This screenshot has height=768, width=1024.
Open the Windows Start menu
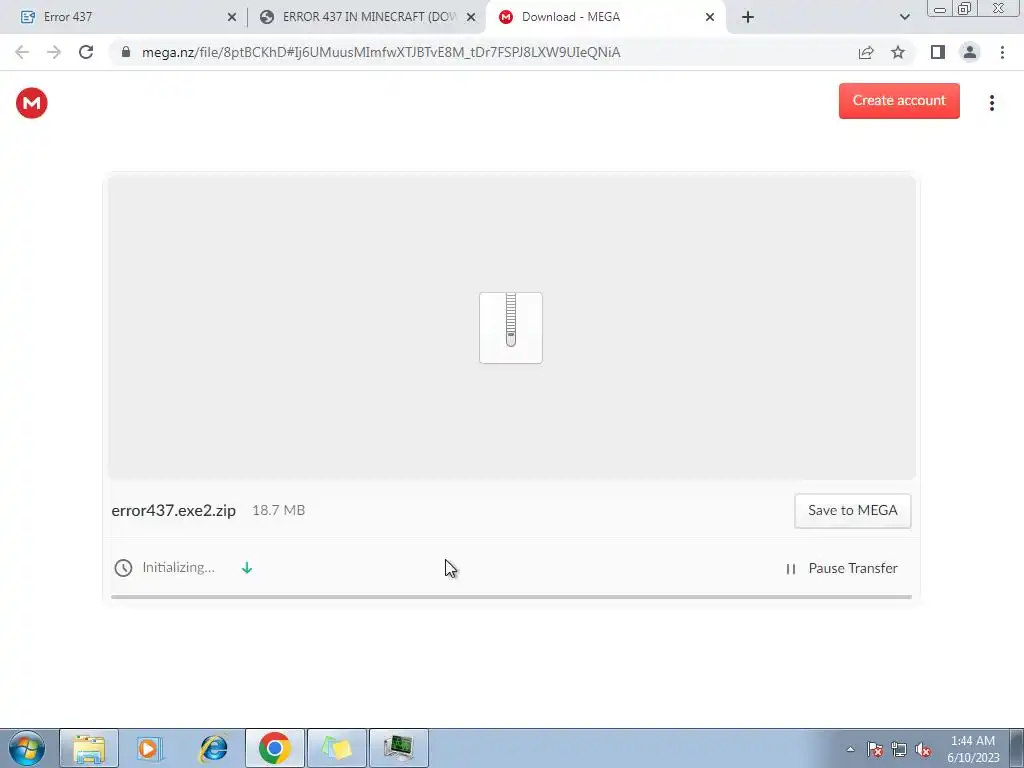point(26,748)
